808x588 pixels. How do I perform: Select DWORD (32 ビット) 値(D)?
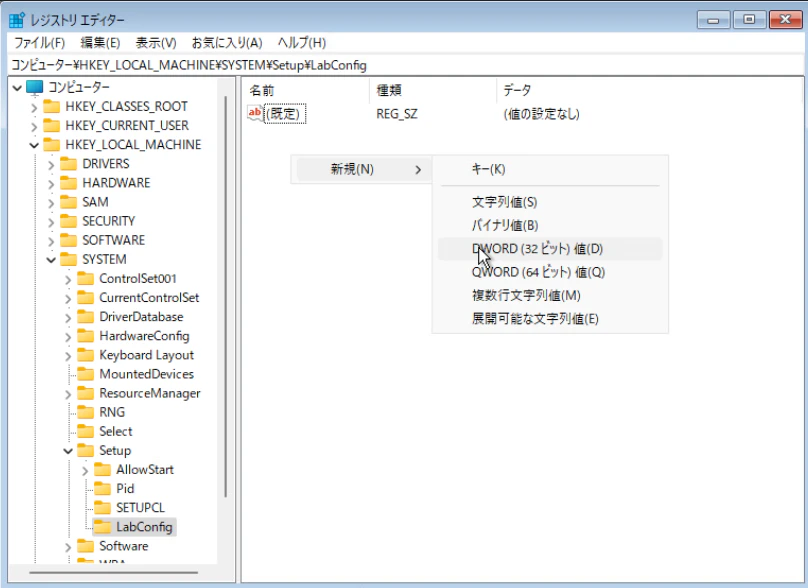point(550,249)
